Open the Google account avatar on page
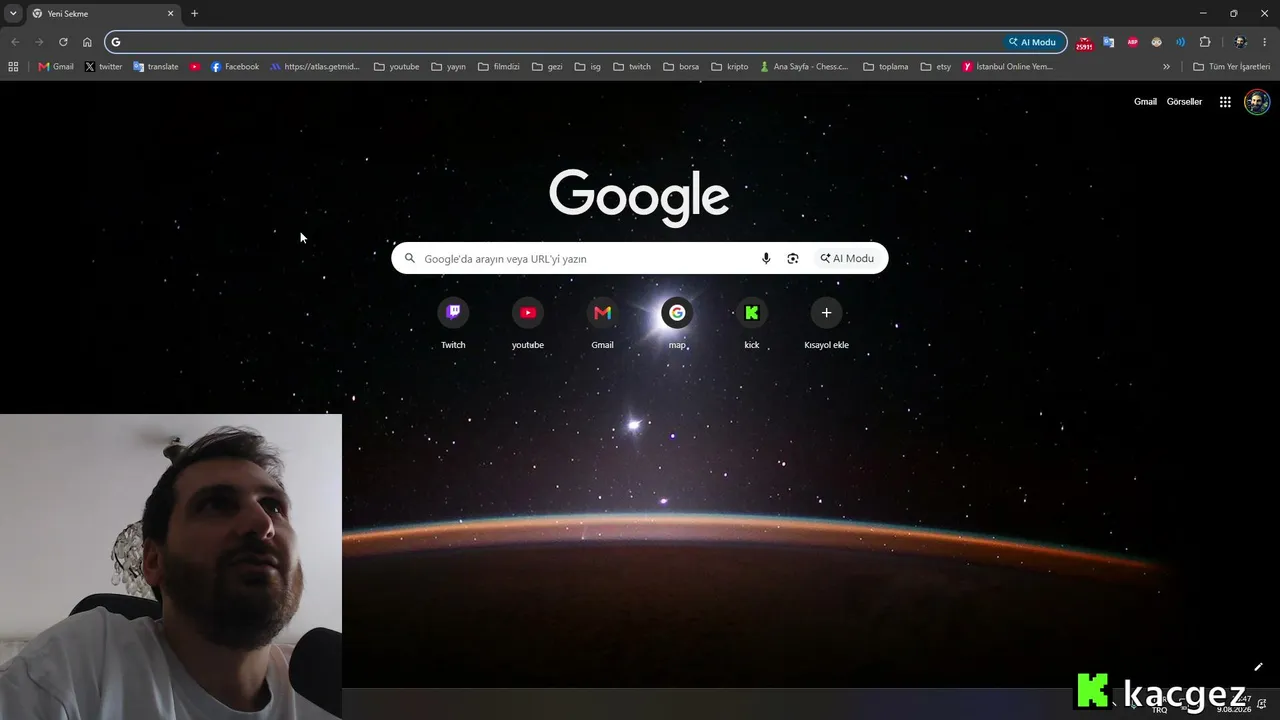This screenshot has width=1280, height=720. [1257, 102]
